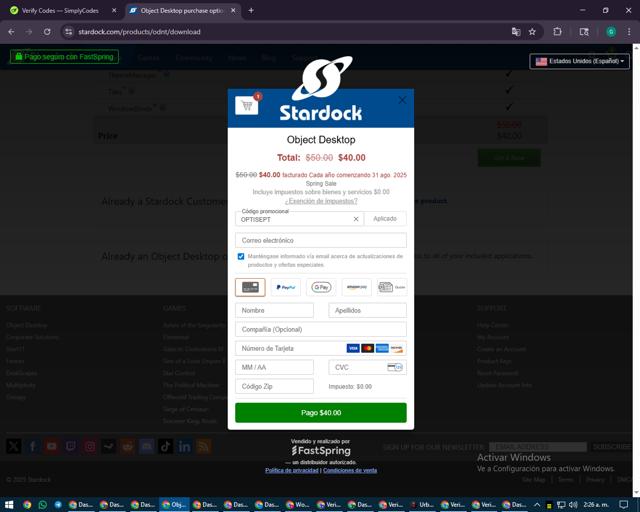
Task: Focus the CVC field
Action: (x=367, y=367)
